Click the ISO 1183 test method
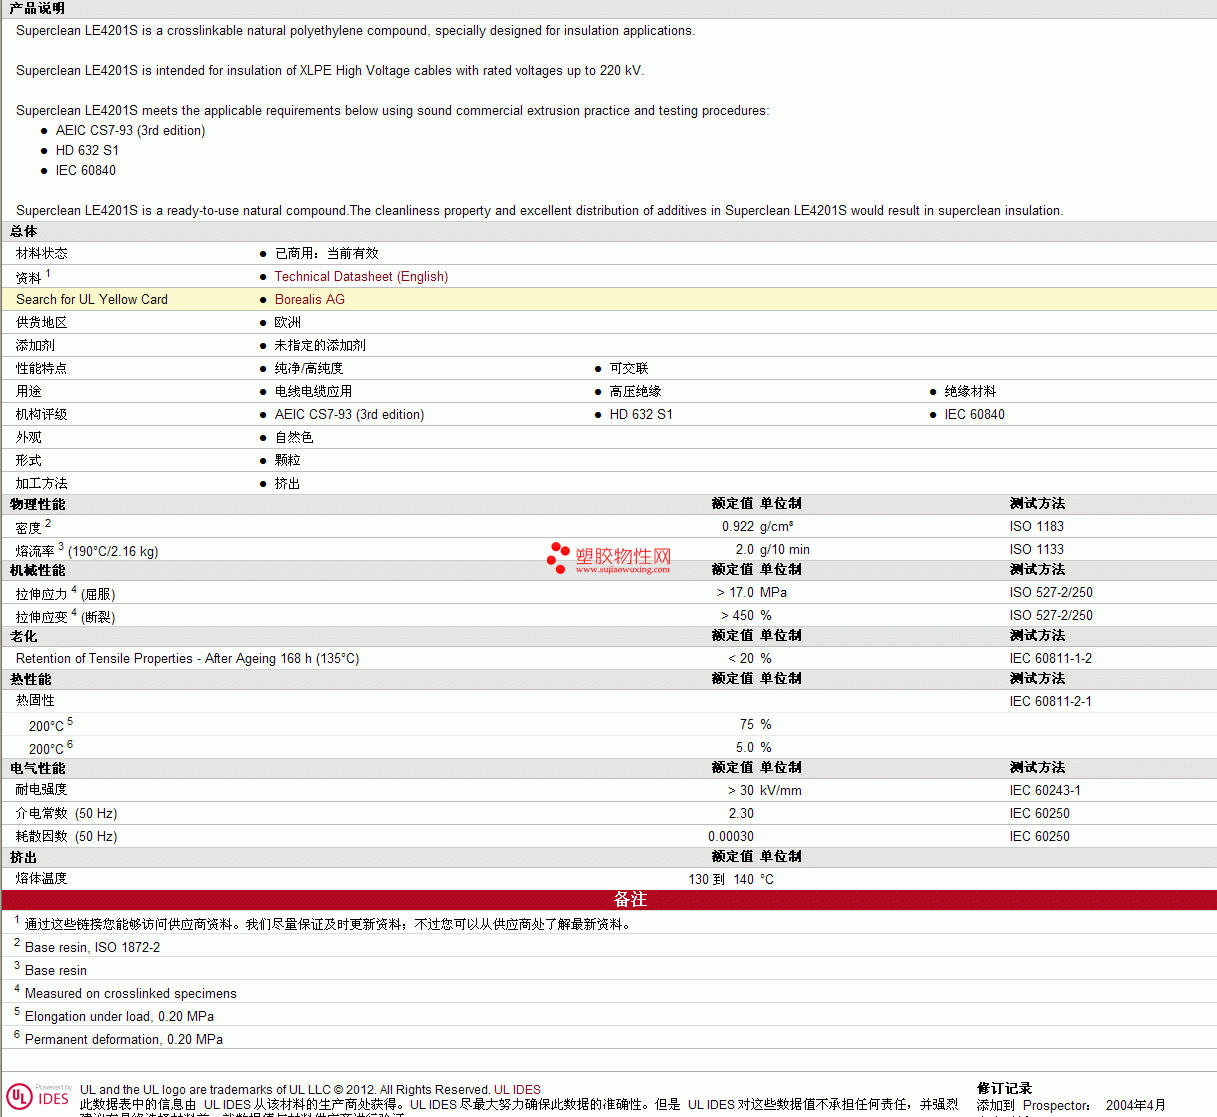The image size is (1217, 1117). point(1037,527)
